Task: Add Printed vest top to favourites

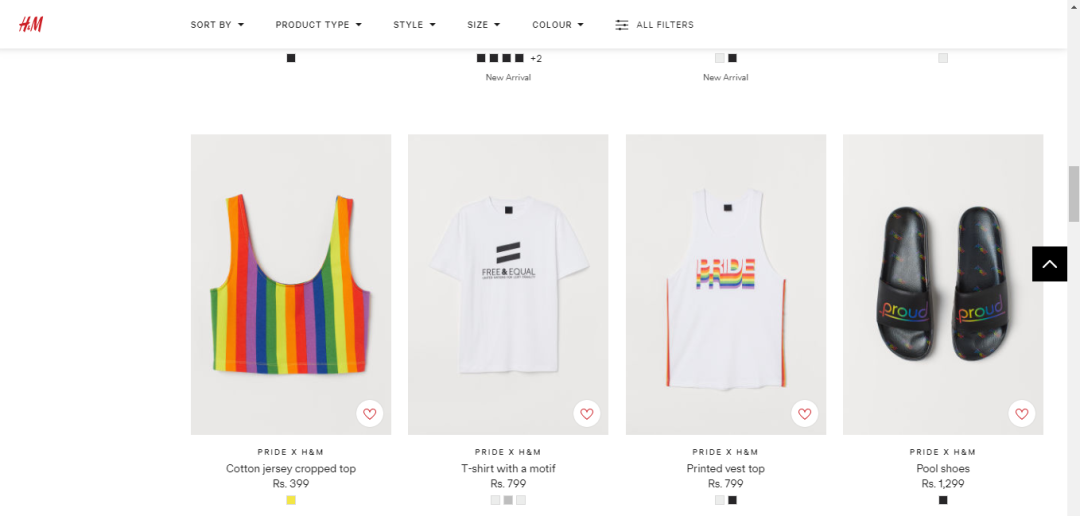Action: click(x=804, y=414)
